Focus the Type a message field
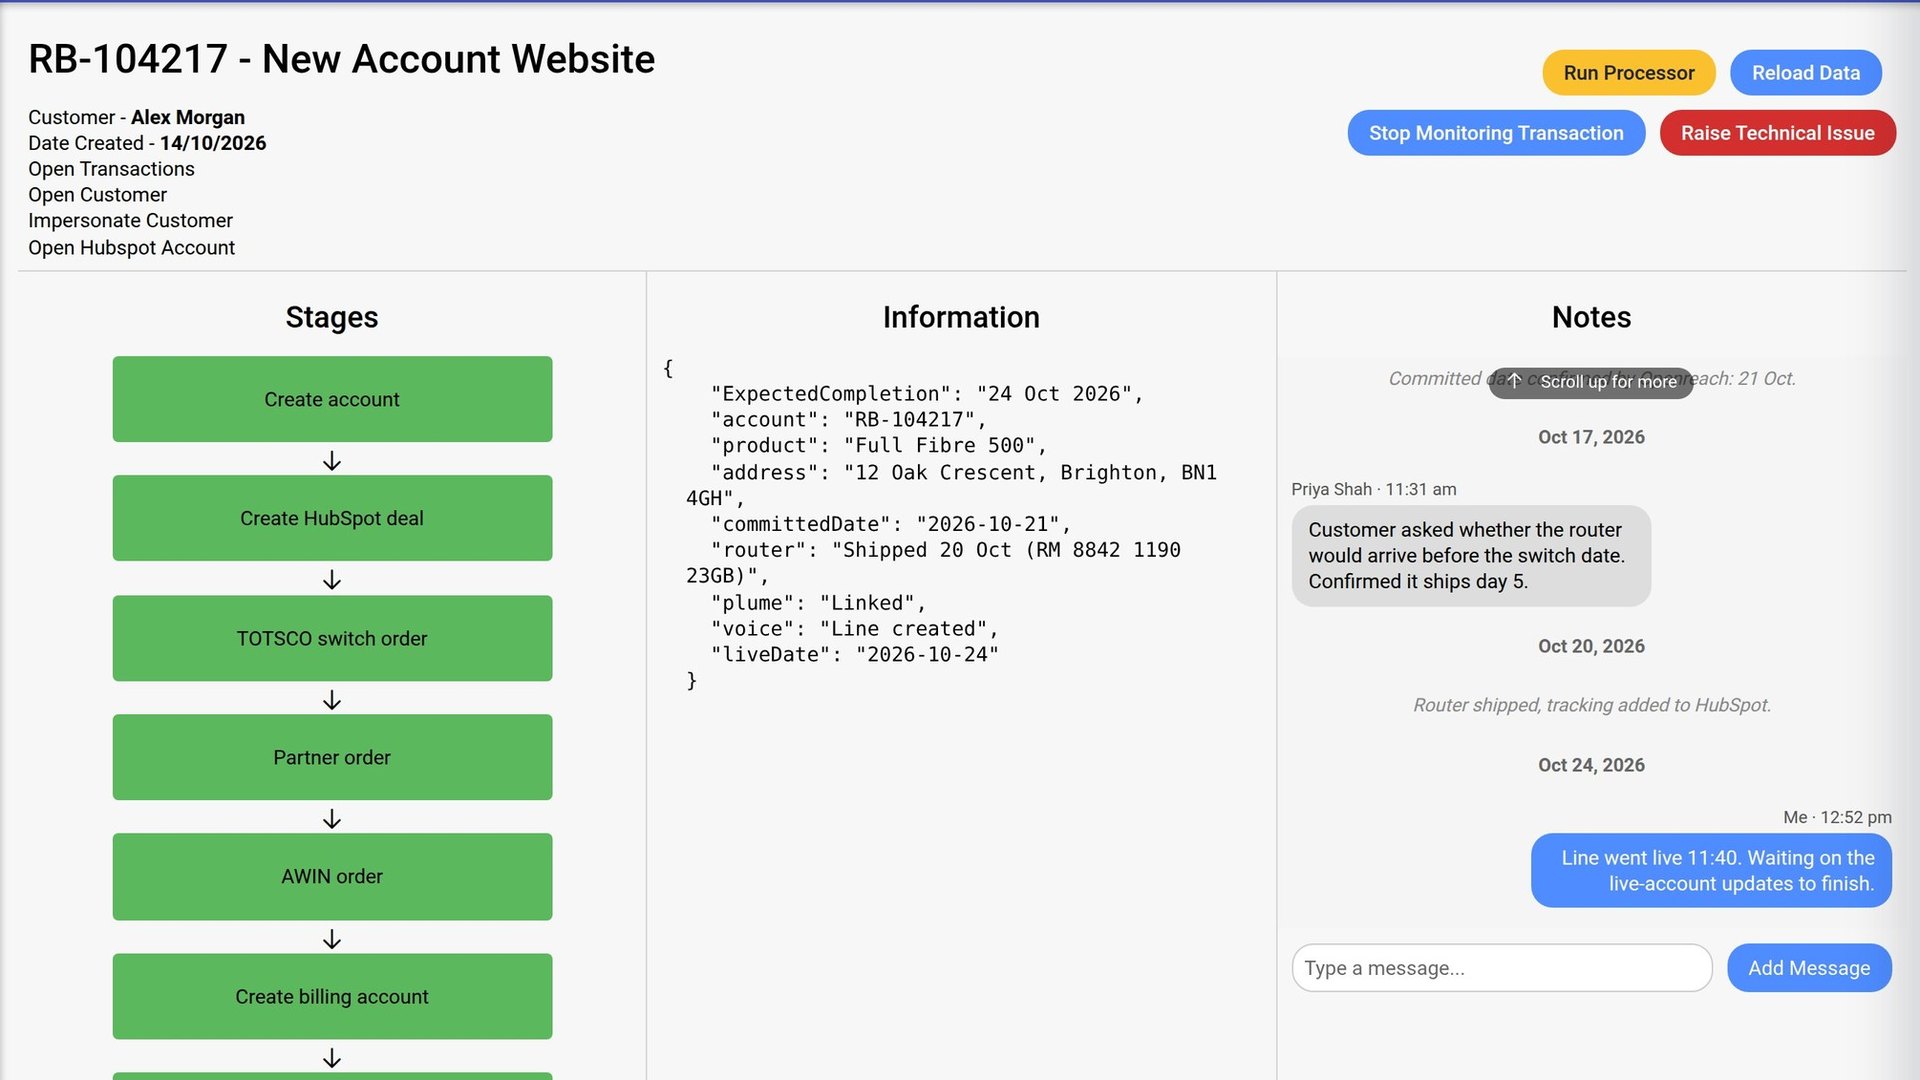1920x1080 pixels. 1502,968
